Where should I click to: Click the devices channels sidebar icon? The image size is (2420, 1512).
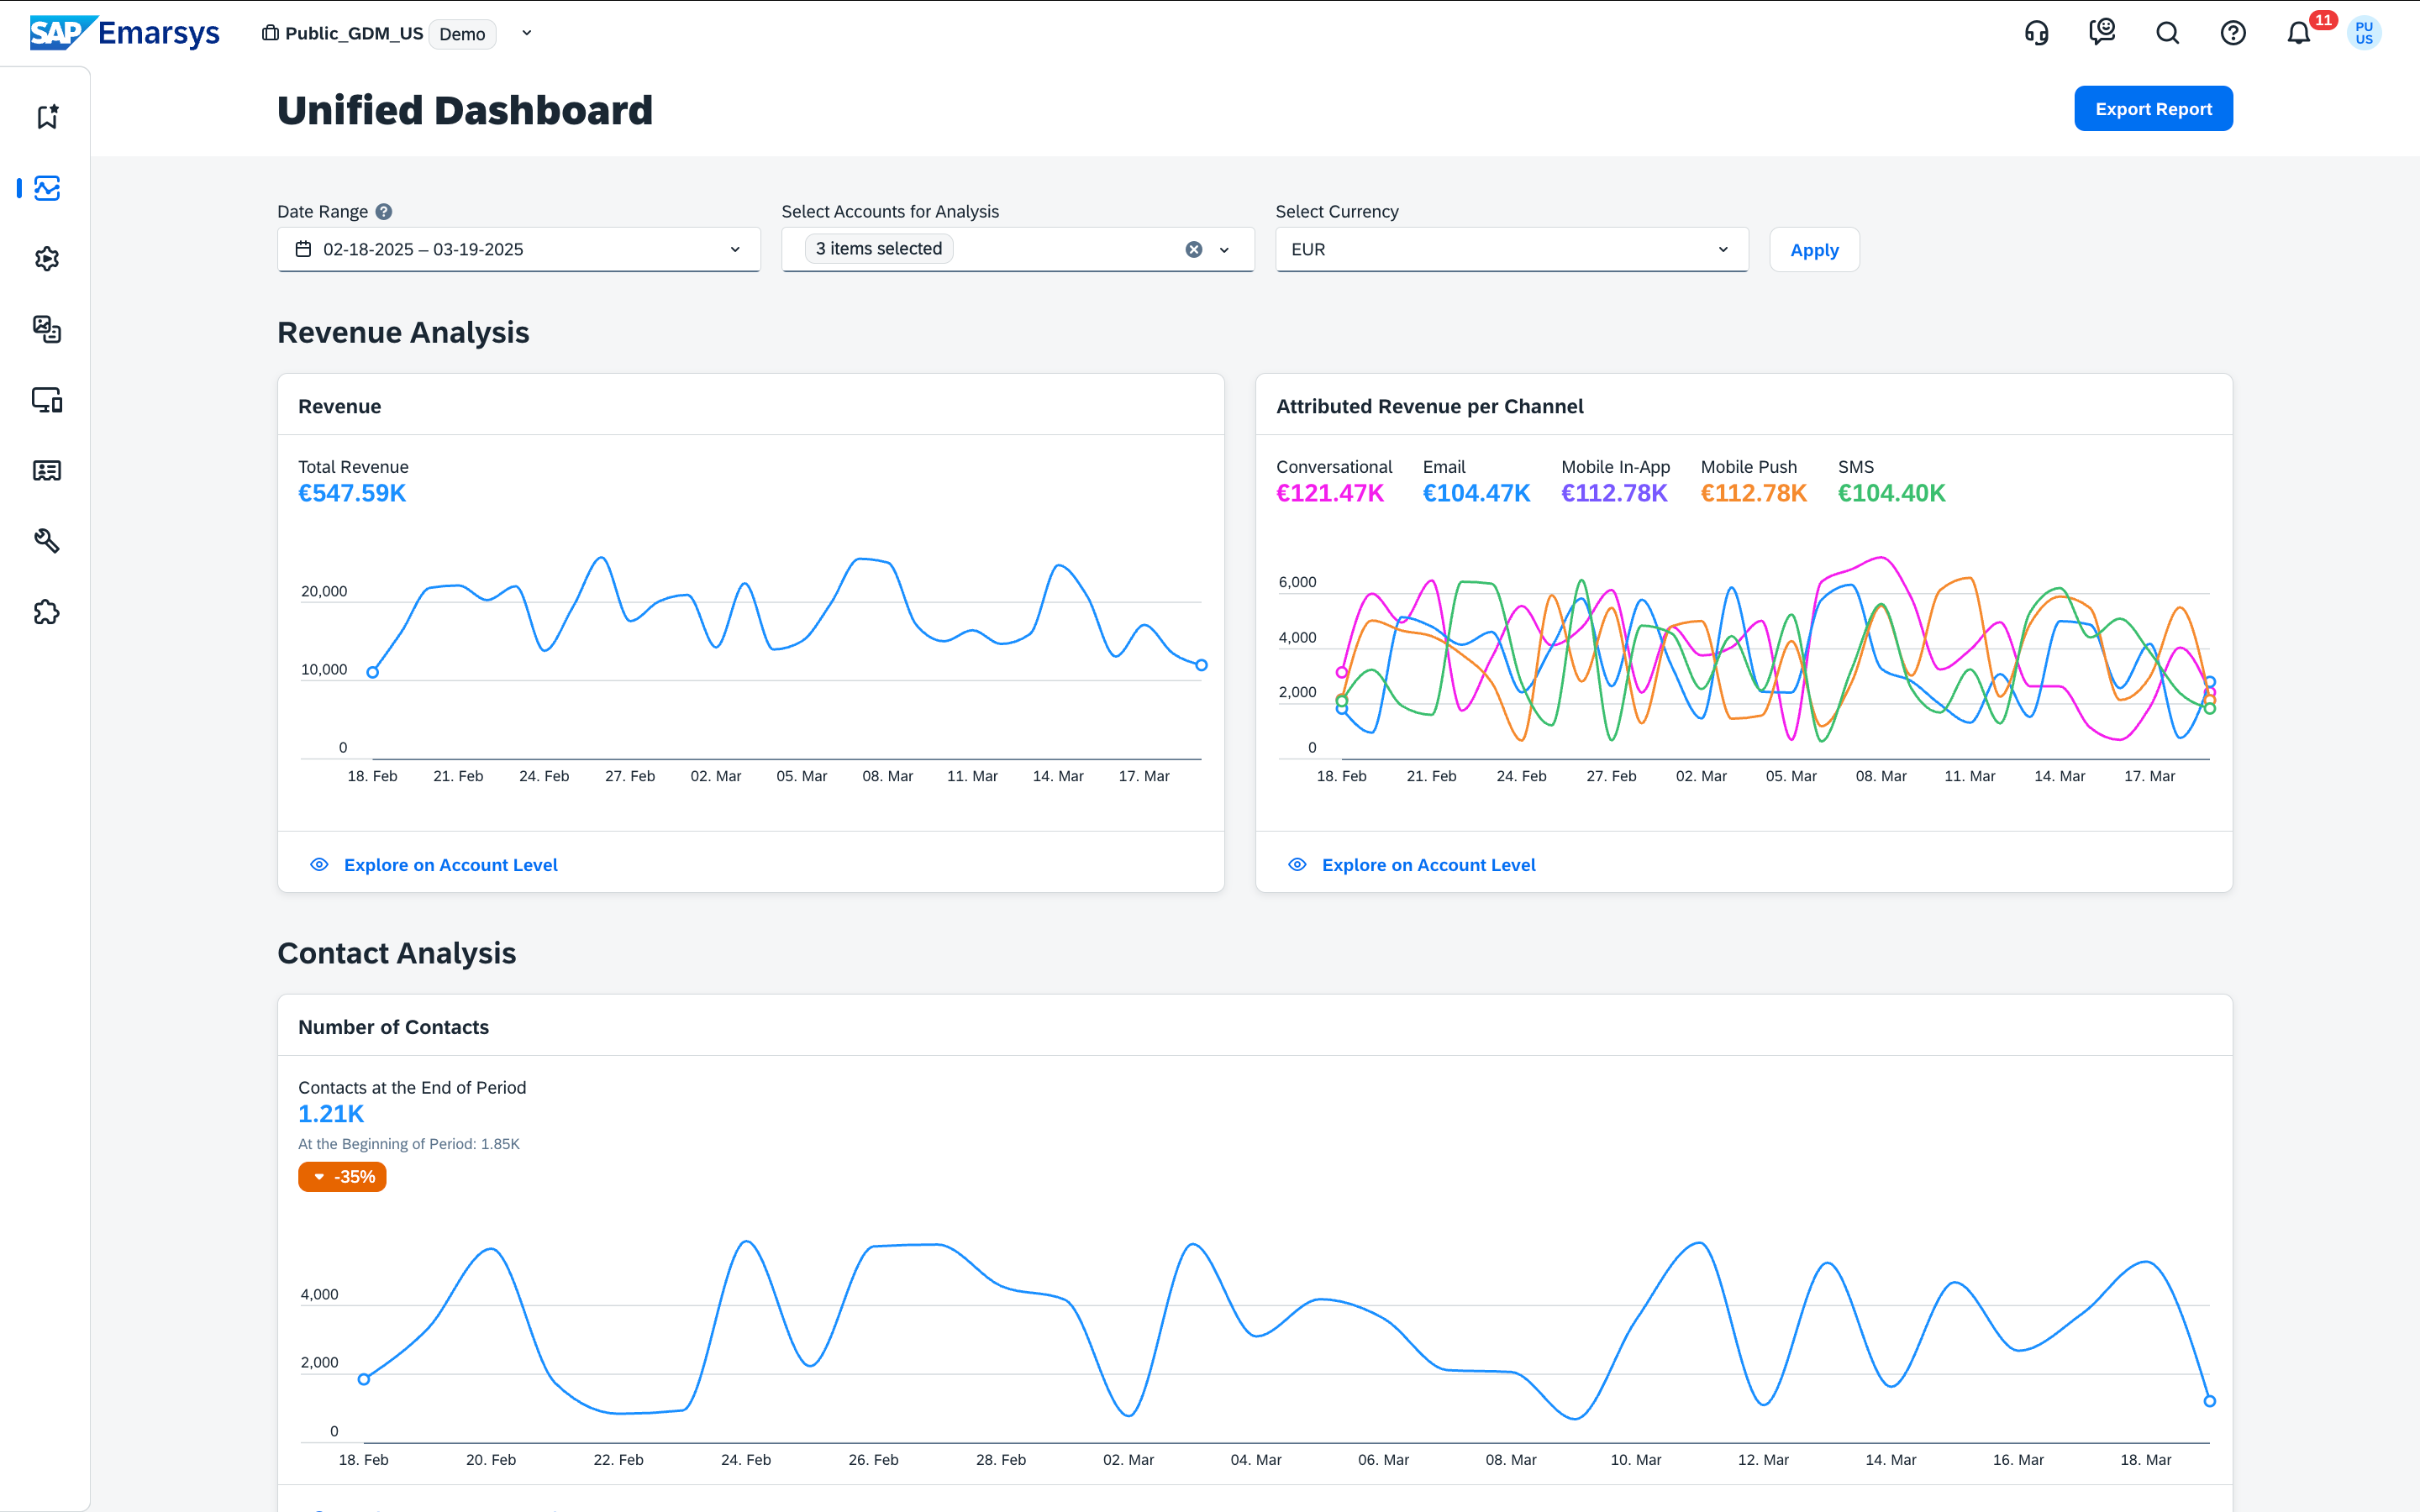(47, 400)
